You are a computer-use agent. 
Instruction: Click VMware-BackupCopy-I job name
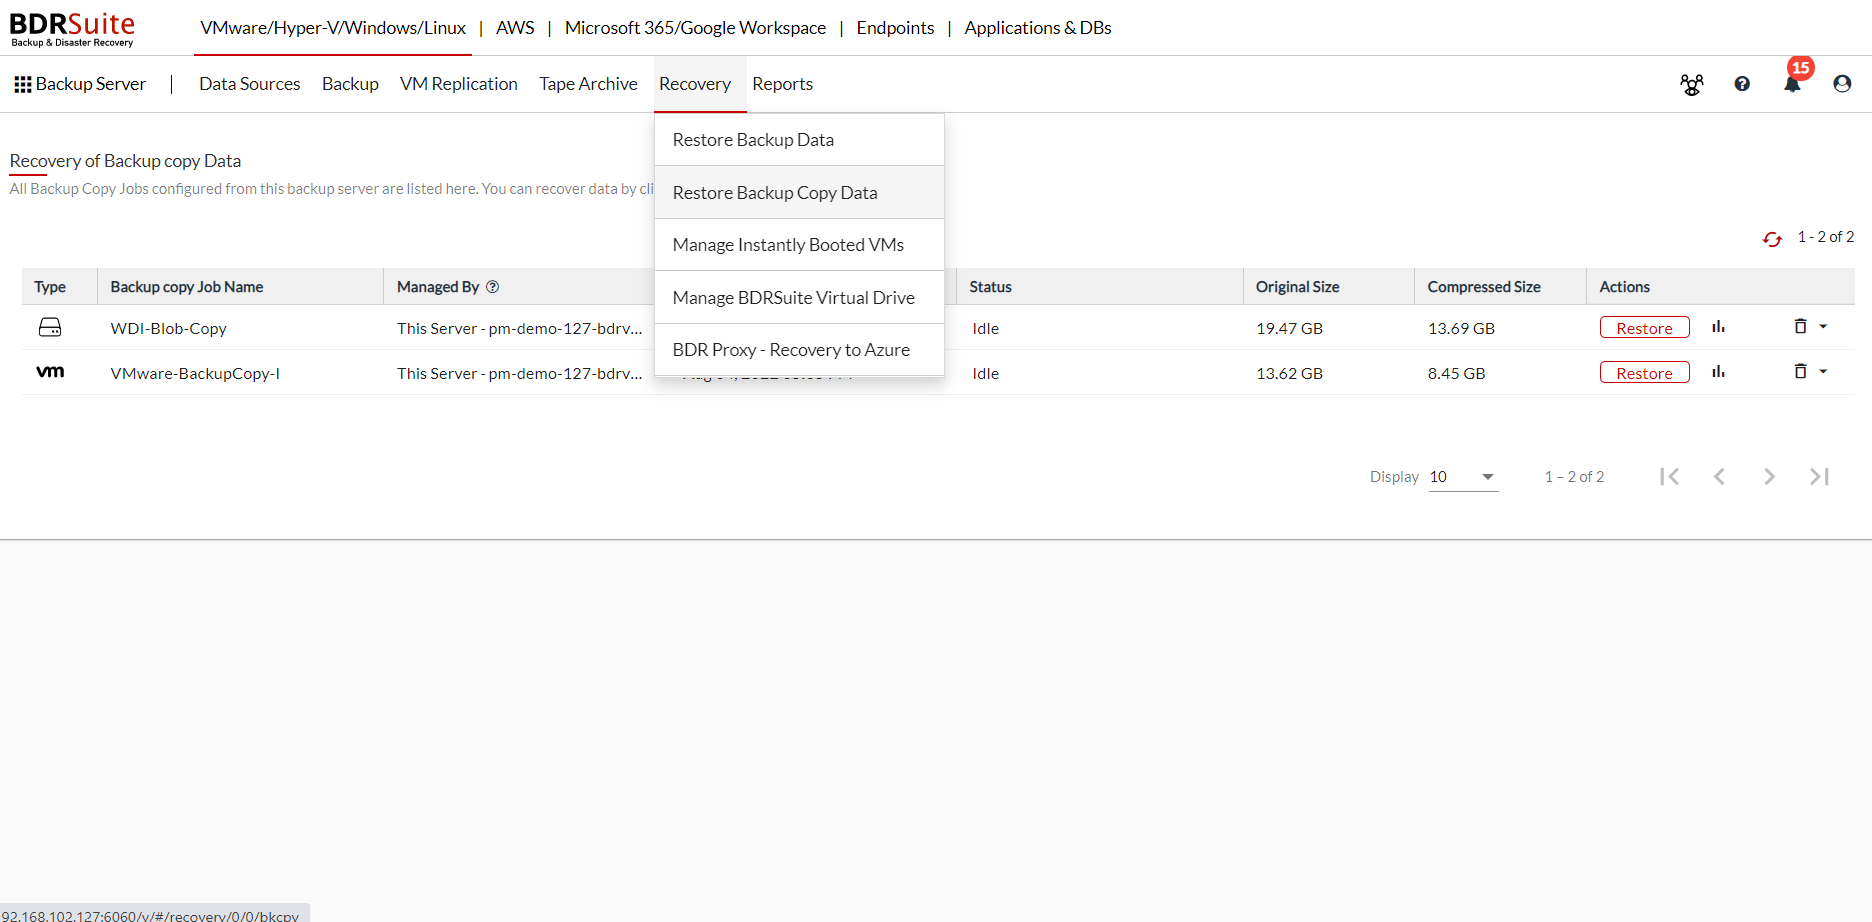point(195,373)
